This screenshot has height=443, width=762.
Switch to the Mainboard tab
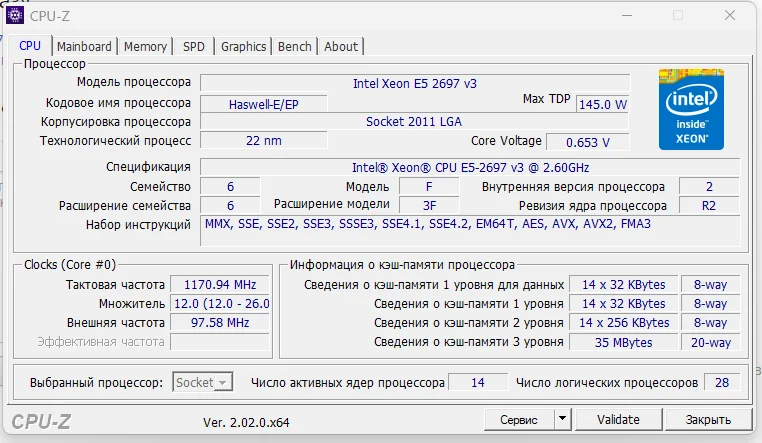coord(84,47)
